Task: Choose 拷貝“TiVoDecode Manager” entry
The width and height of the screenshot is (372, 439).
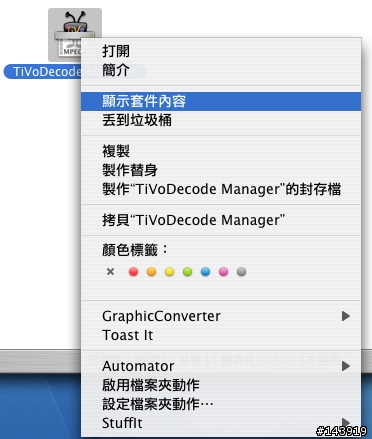Action: point(221,220)
